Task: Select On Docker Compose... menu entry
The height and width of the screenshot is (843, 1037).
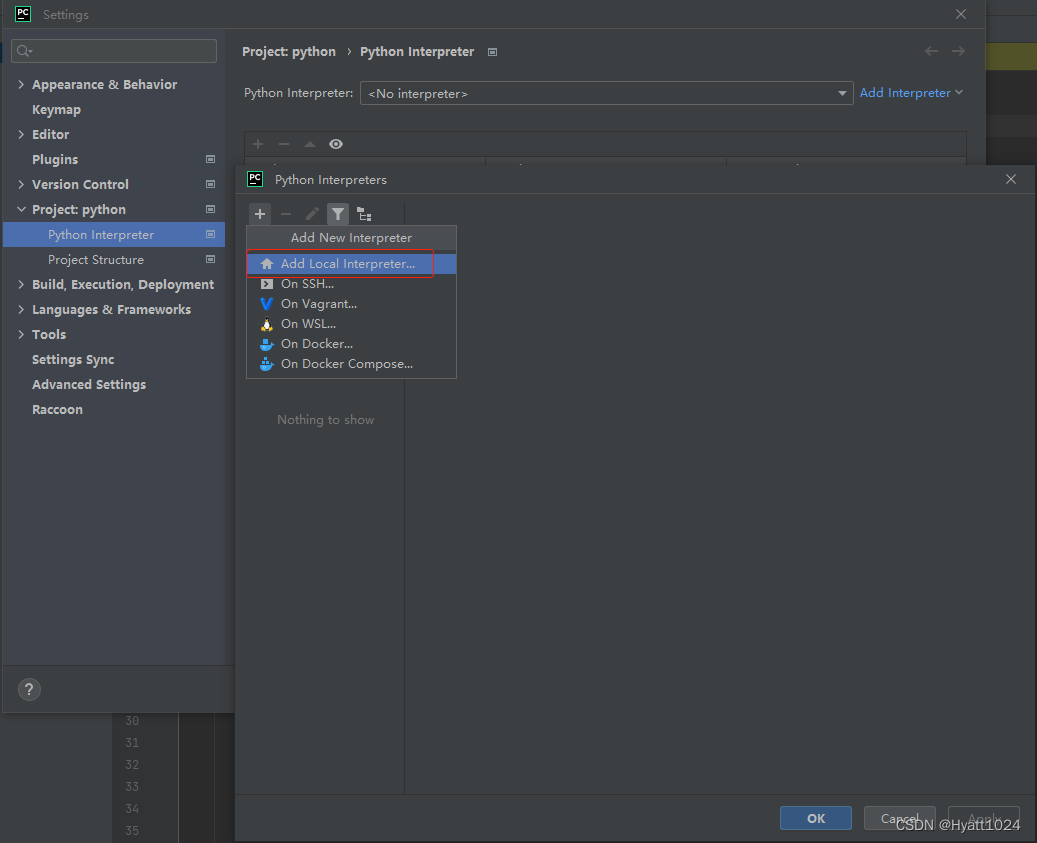Action: pyautogui.click(x=351, y=364)
